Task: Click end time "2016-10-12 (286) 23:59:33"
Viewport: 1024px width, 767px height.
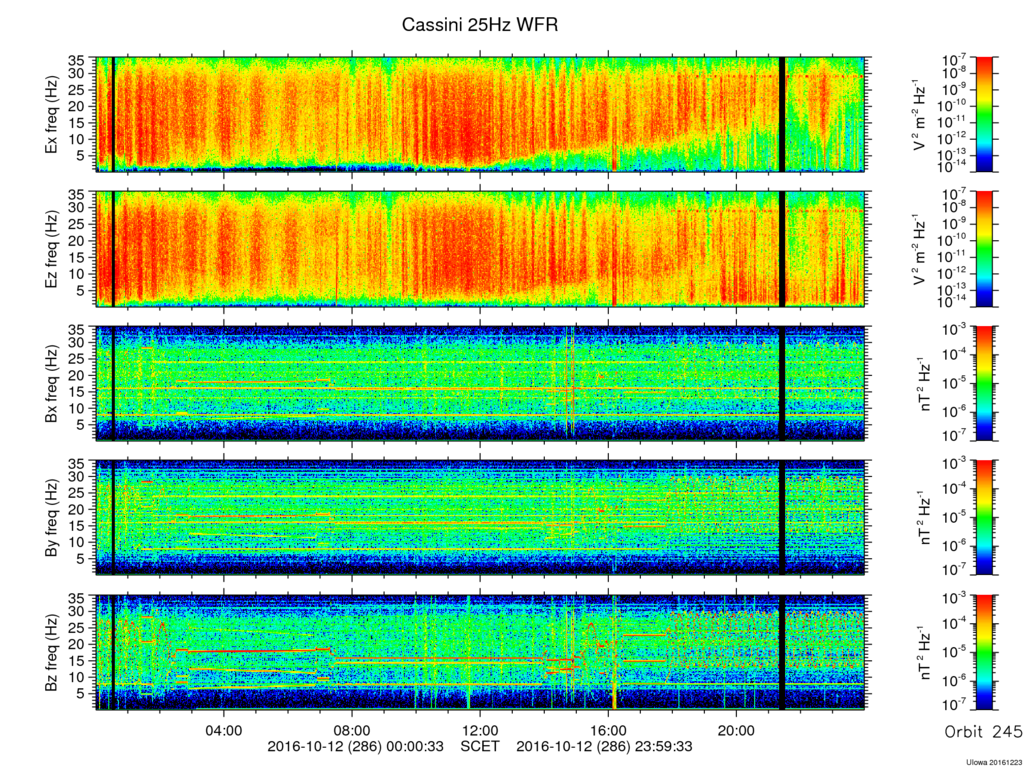Action: tap(605, 746)
